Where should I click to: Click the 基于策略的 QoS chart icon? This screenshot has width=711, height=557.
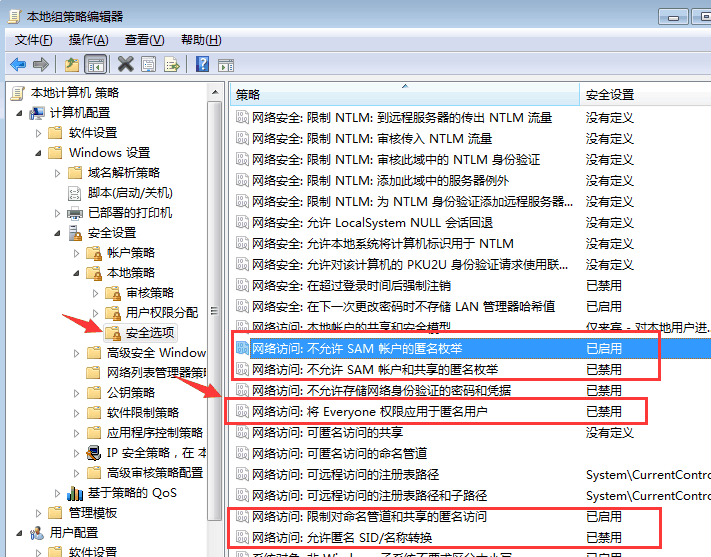tap(75, 493)
